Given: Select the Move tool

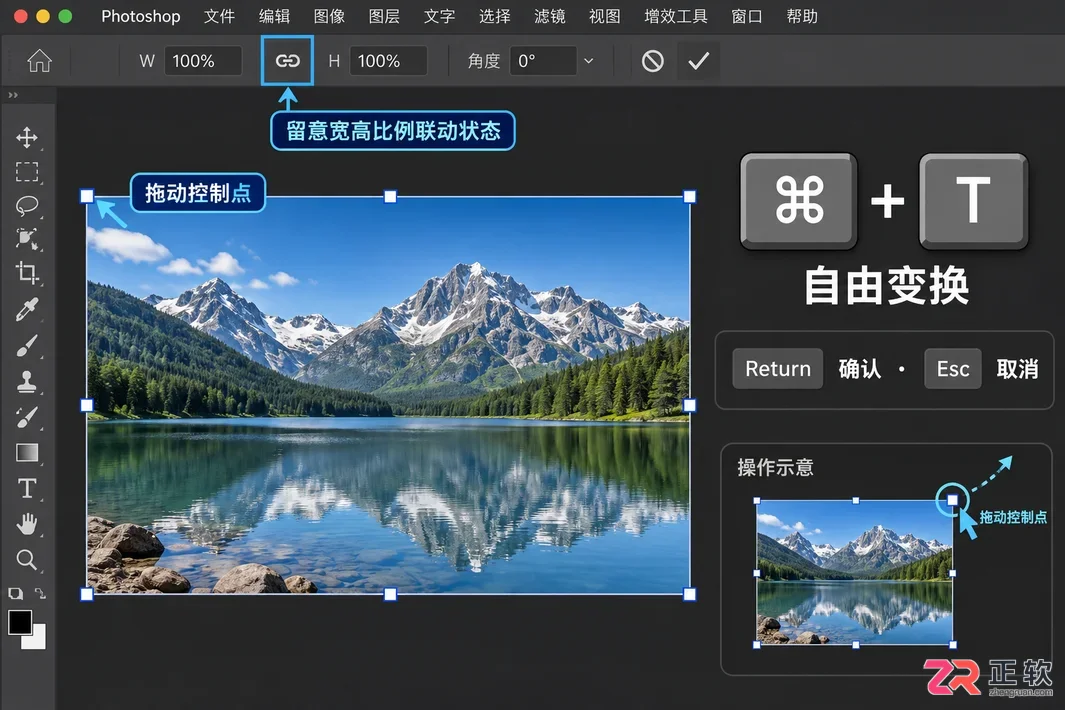Looking at the screenshot, I should tap(26, 137).
